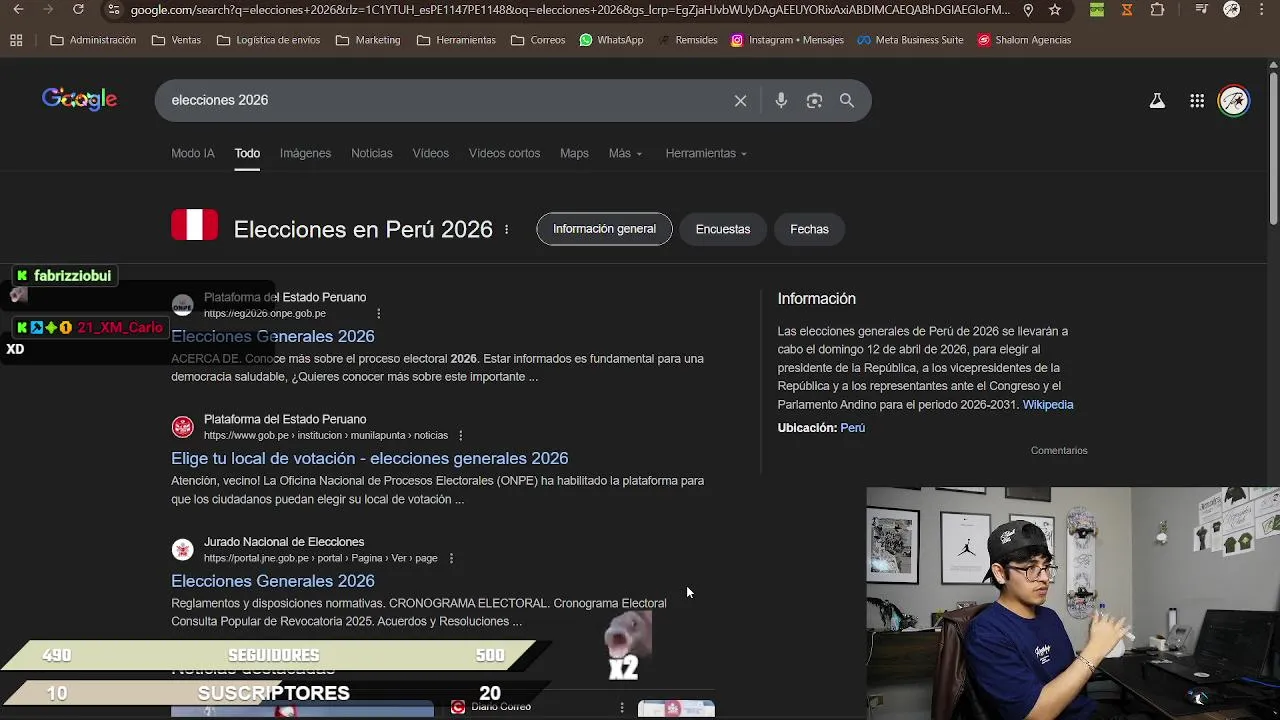Image resolution: width=1280 pixels, height=720 pixels.
Task: Open the Ventas bookmark folder
Action: coord(176,40)
